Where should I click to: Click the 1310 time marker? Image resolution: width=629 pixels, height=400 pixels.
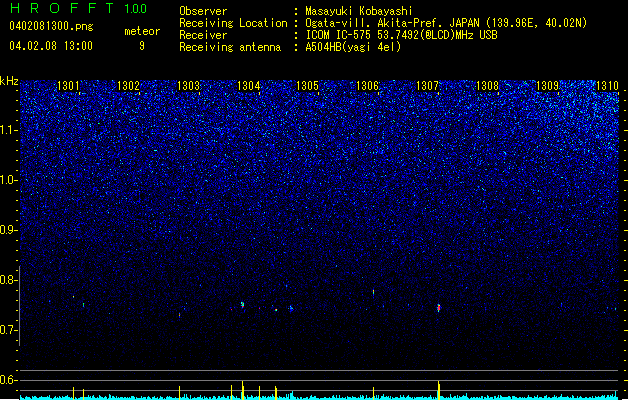click(607, 86)
